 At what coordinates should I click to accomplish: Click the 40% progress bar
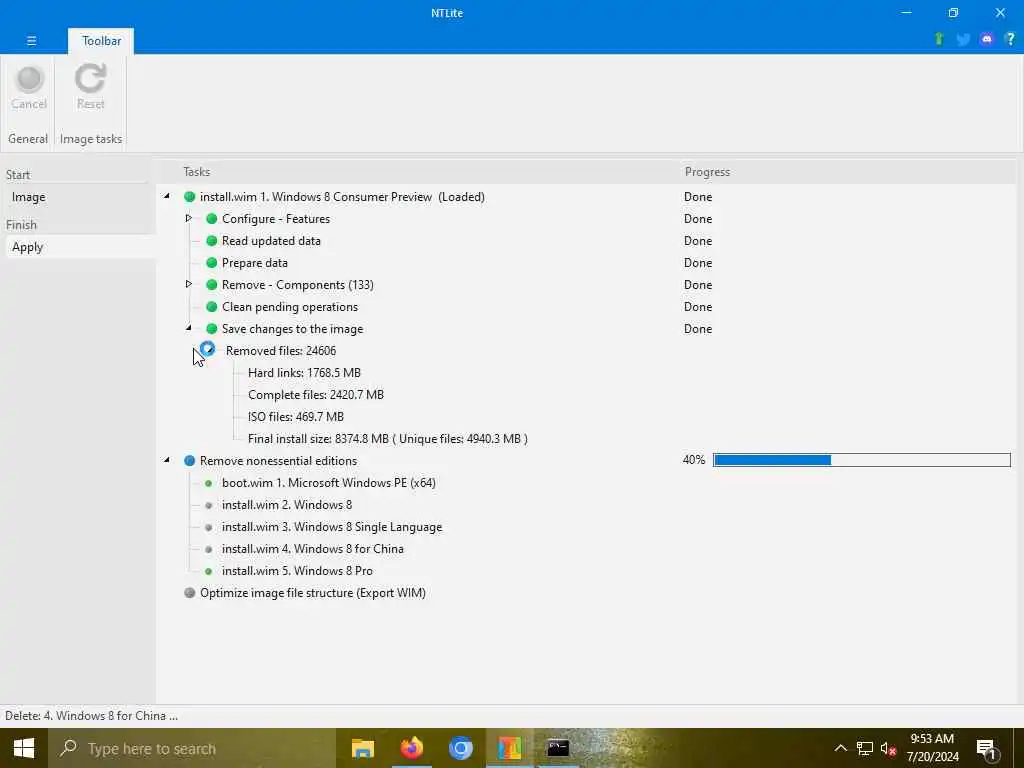pyautogui.click(x=861, y=460)
